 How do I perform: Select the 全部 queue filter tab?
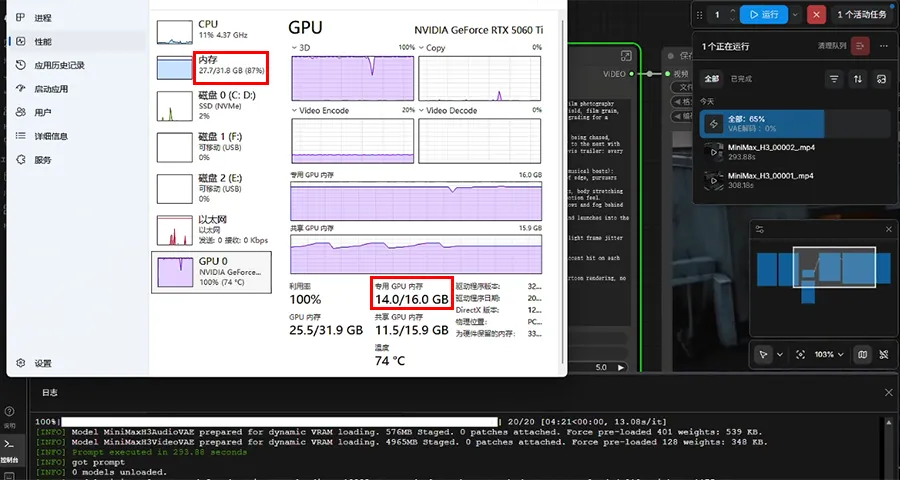(x=712, y=79)
